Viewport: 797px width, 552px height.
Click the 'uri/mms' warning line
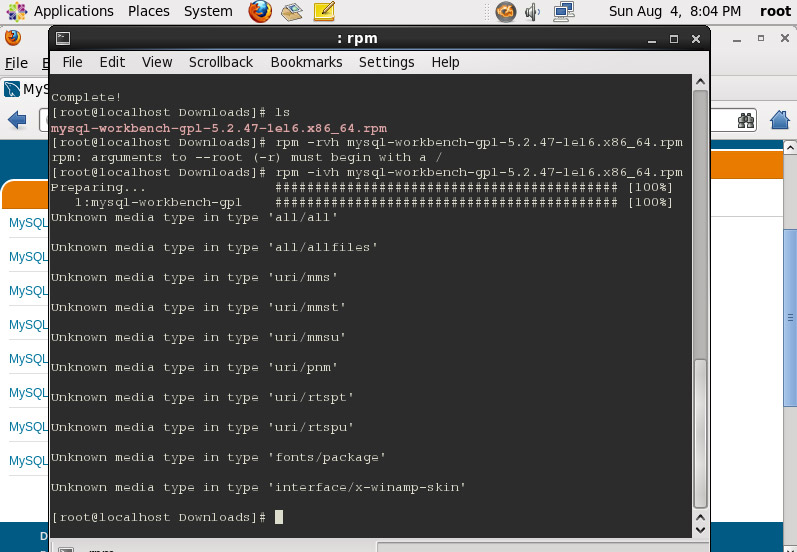pos(194,278)
